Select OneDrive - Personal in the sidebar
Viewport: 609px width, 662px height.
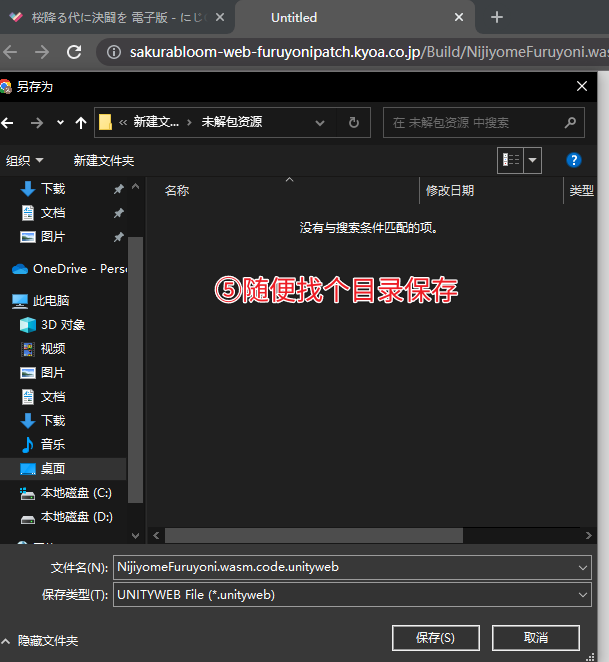(69, 269)
